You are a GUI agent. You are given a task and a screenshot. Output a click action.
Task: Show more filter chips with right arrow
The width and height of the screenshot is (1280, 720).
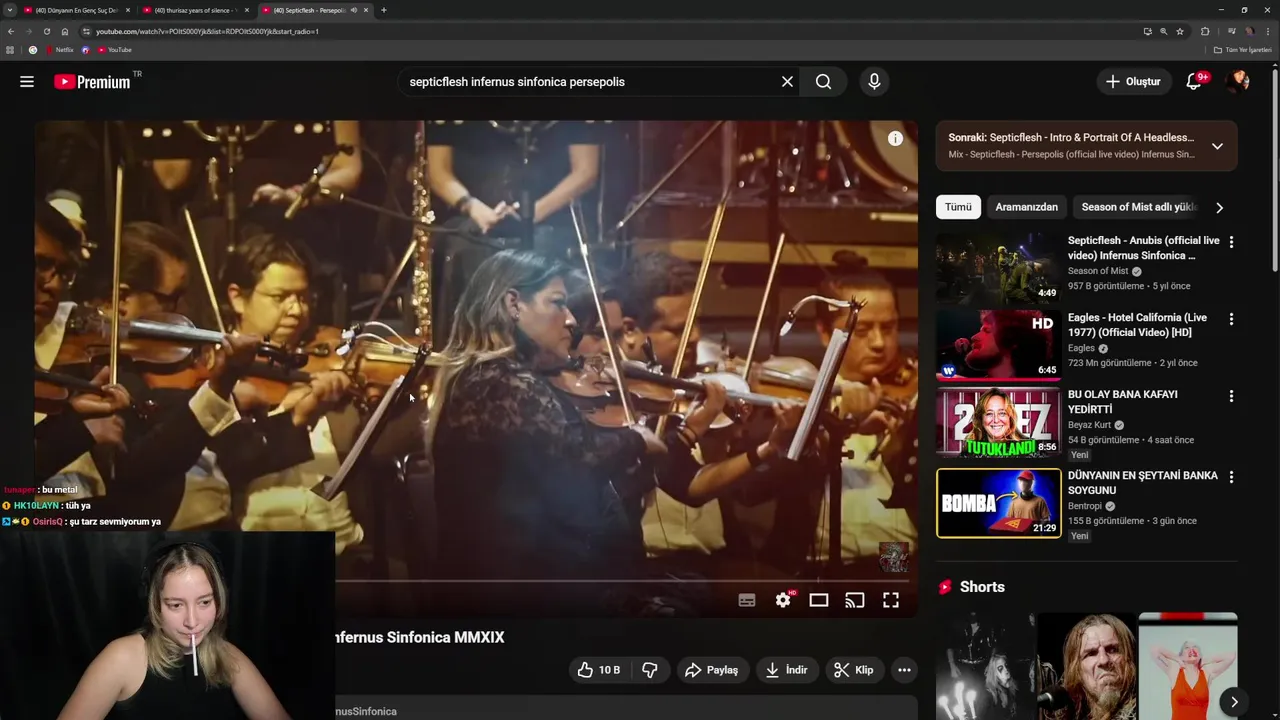click(x=1219, y=208)
